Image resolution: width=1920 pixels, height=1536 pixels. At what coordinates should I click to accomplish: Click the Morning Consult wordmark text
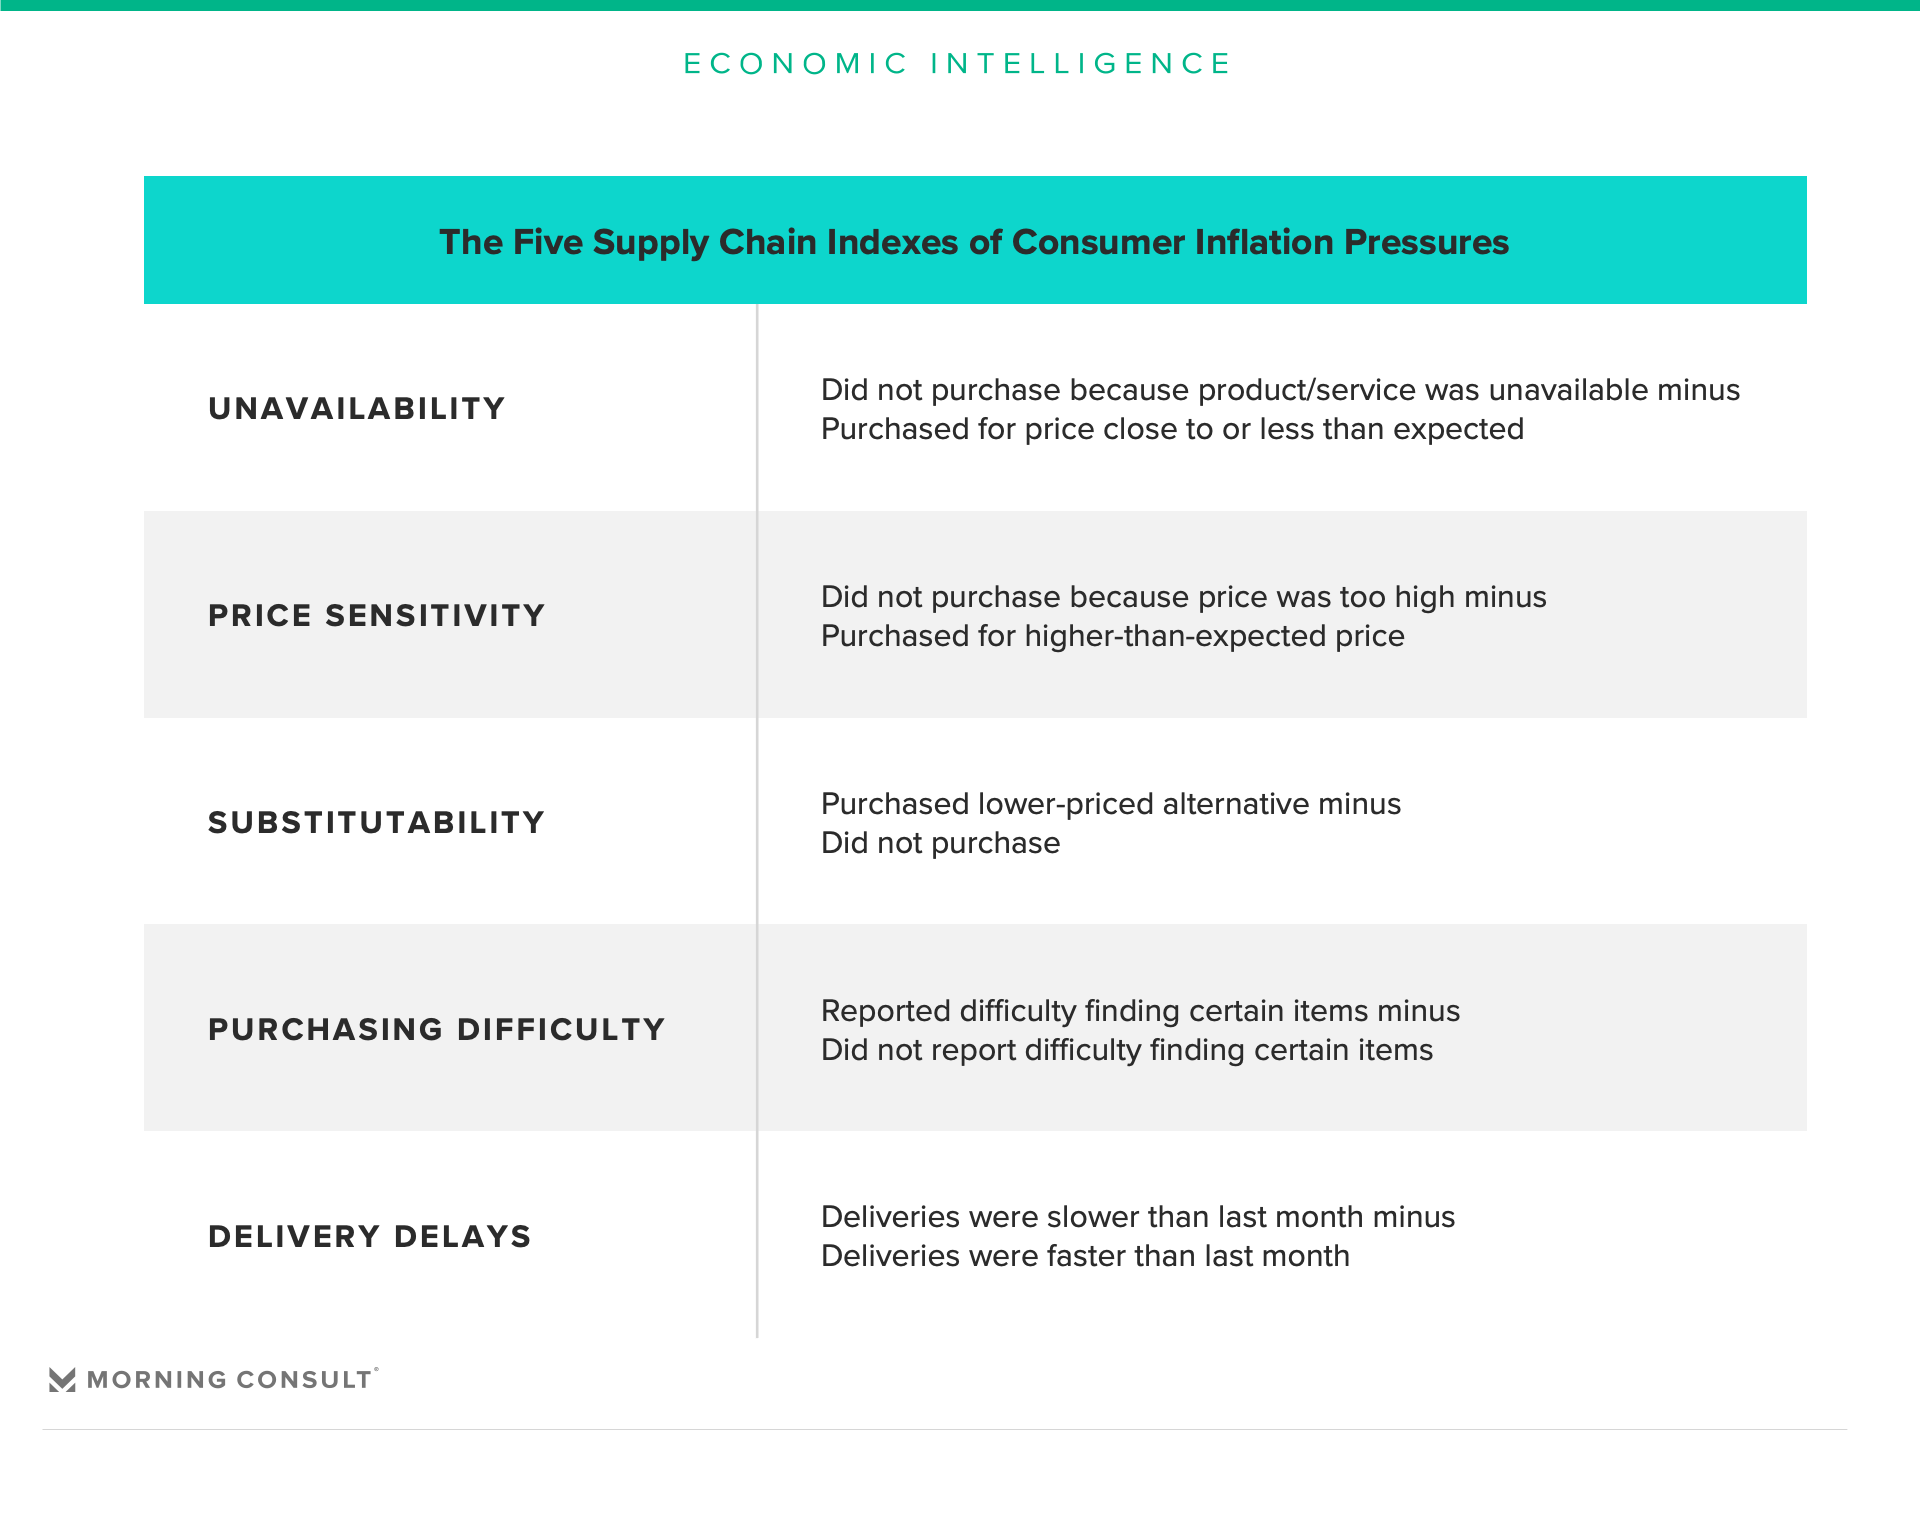click(x=230, y=1380)
